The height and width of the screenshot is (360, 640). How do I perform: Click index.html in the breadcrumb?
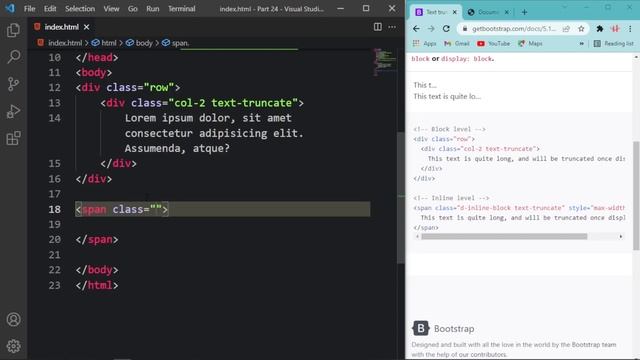click(65, 43)
